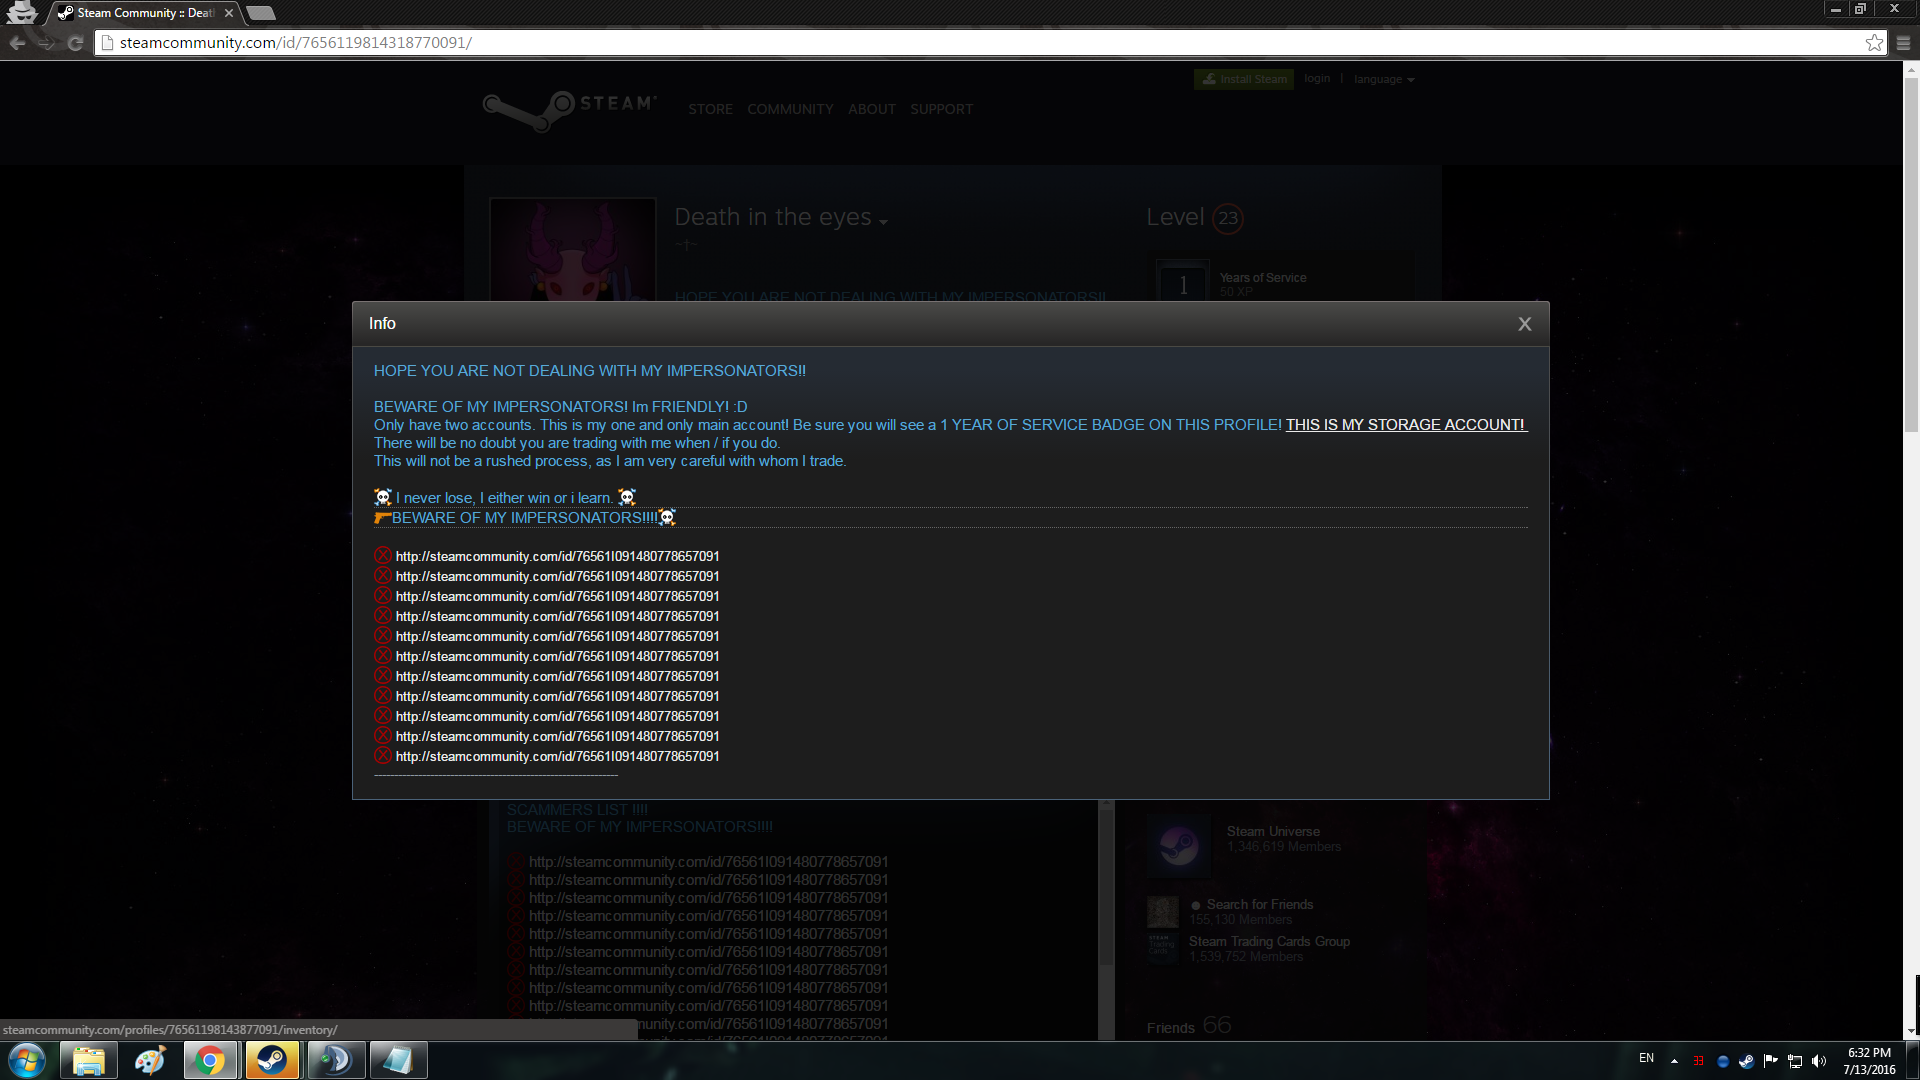Open Notepad from the taskbar
Image resolution: width=1920 pixels, height=1080 pixels.
[x=397, y=1060]
